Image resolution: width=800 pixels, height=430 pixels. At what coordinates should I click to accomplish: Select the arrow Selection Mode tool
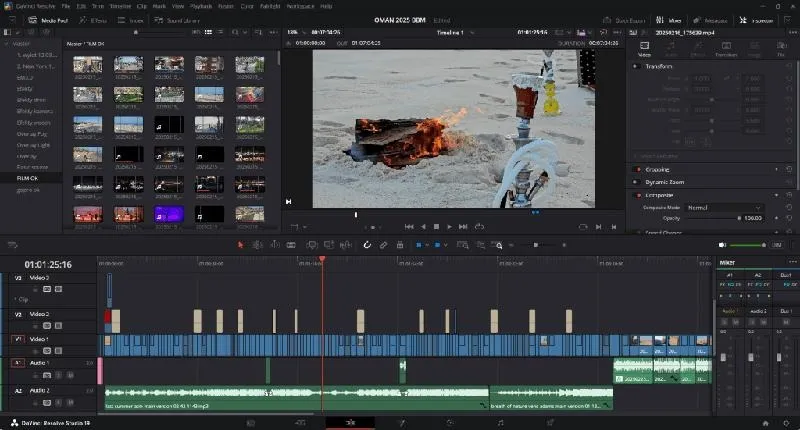(240, 245)
